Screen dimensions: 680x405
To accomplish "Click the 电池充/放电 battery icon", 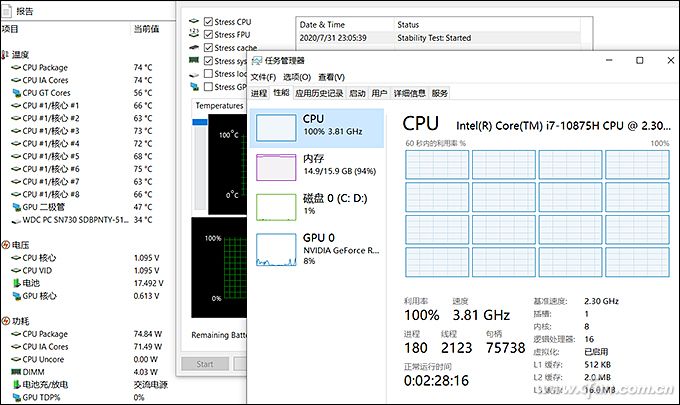I will pyautogui.click(x=16, y=385).
